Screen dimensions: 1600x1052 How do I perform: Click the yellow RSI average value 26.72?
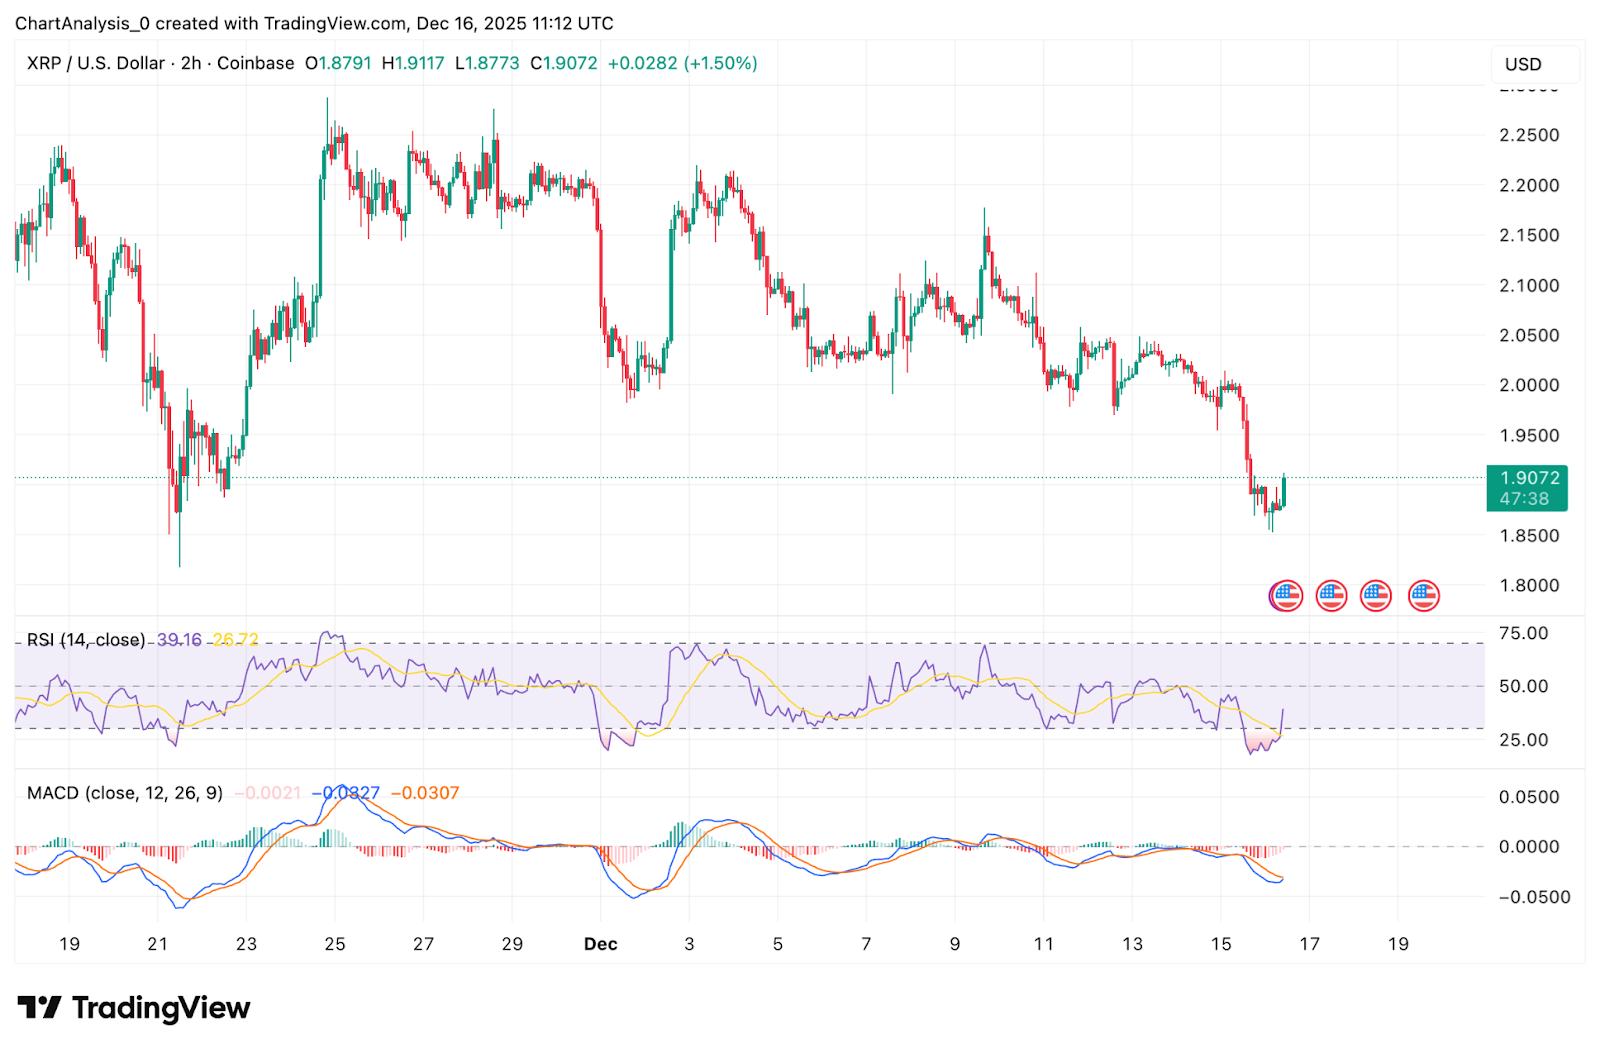(236, 640)
